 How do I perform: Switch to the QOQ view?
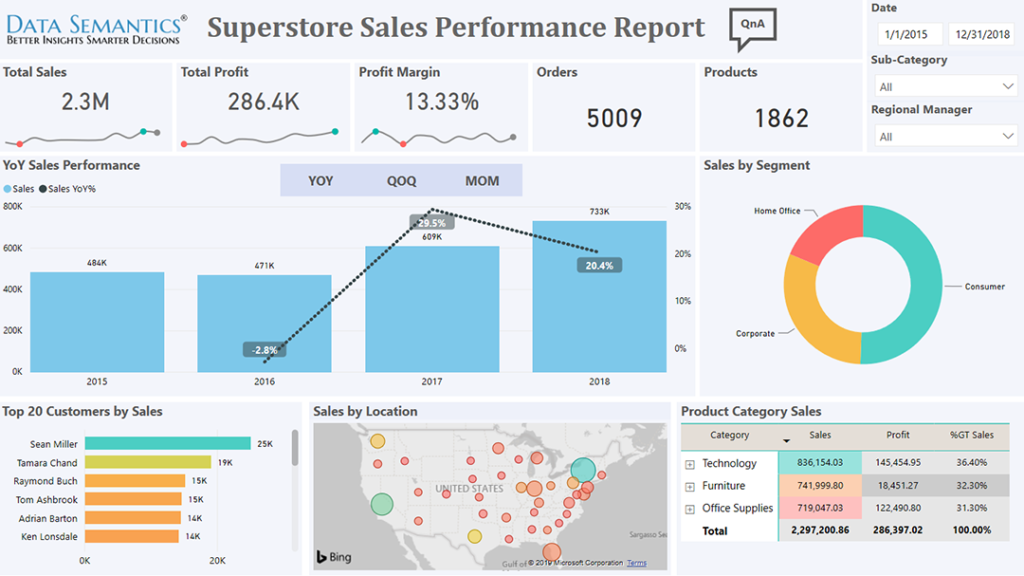tap(400, 181)
